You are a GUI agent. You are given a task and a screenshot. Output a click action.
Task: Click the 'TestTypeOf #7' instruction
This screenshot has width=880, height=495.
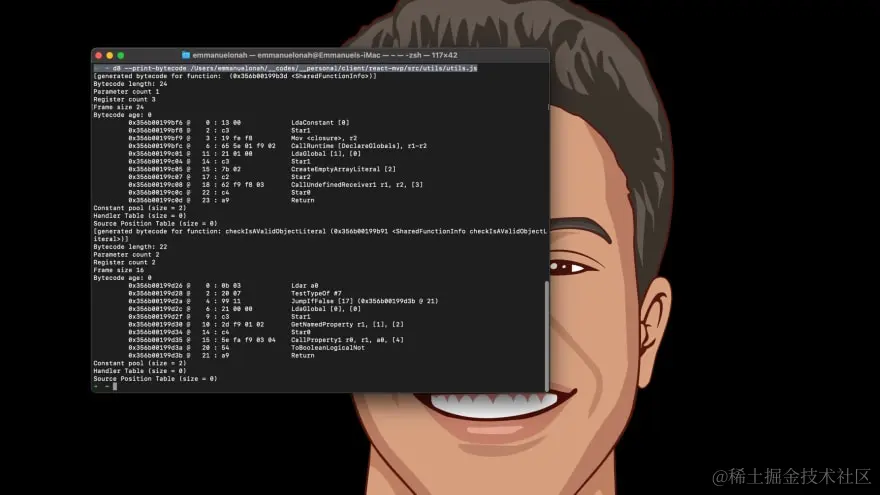(x=316, y=294)
